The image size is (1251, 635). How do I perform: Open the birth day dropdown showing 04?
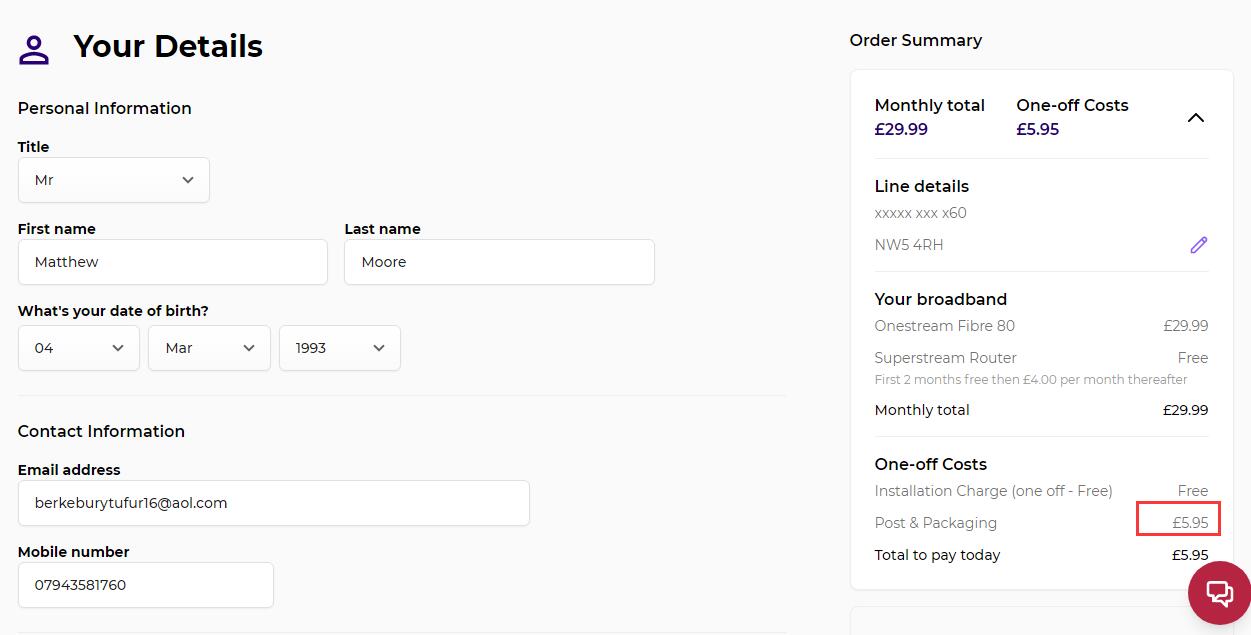click(79, 348)
